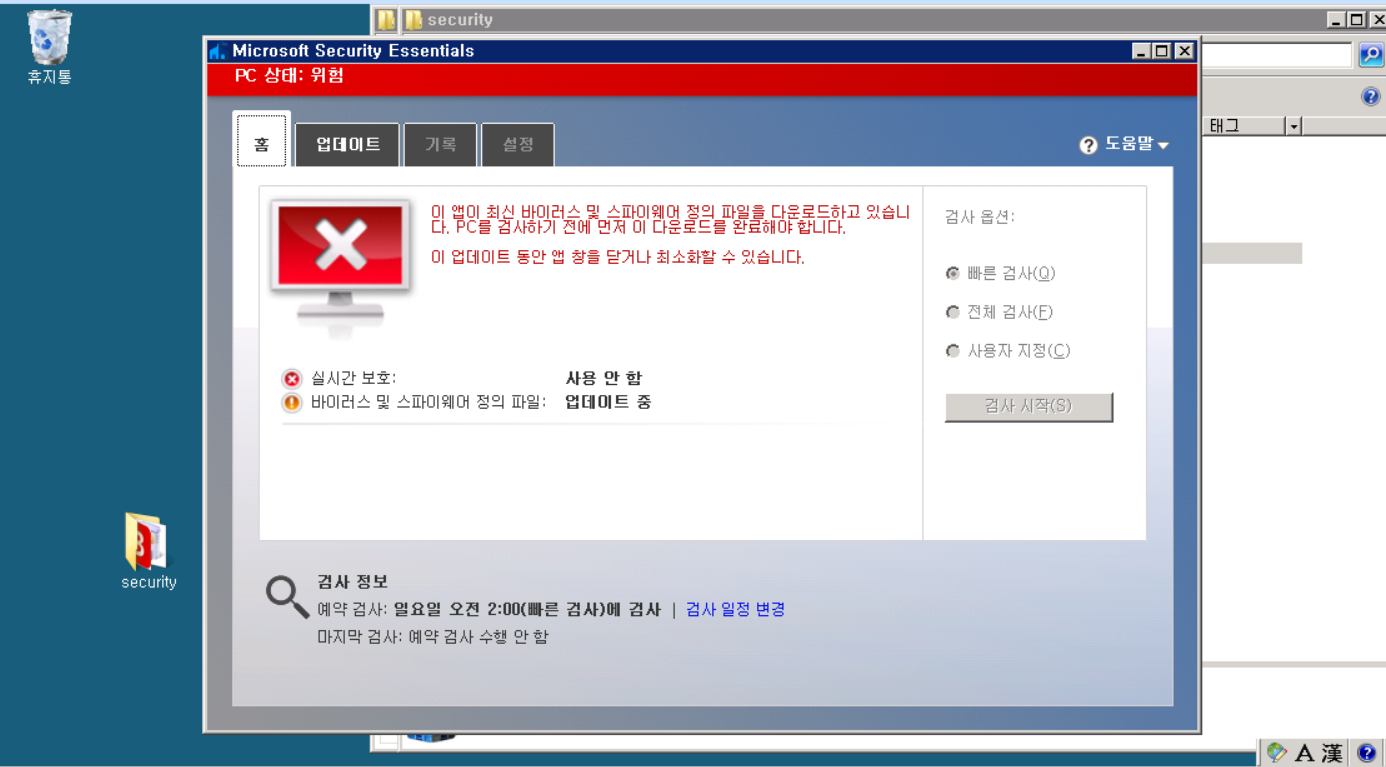1386x767 pixels.
Task: Maximize the background security folder window
Action: 1357,20
